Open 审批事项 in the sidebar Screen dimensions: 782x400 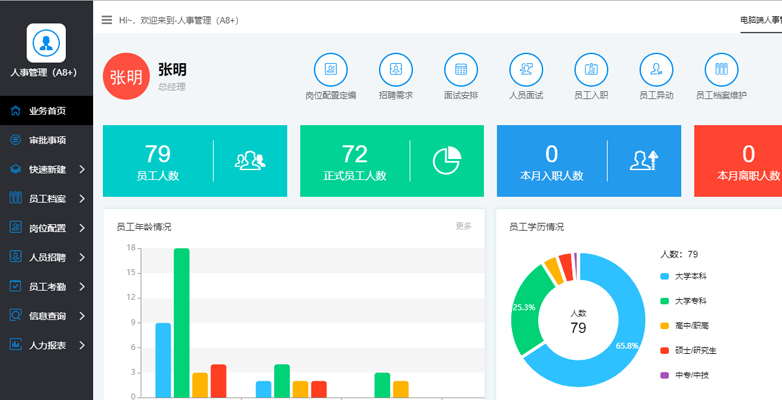[46, 140]
